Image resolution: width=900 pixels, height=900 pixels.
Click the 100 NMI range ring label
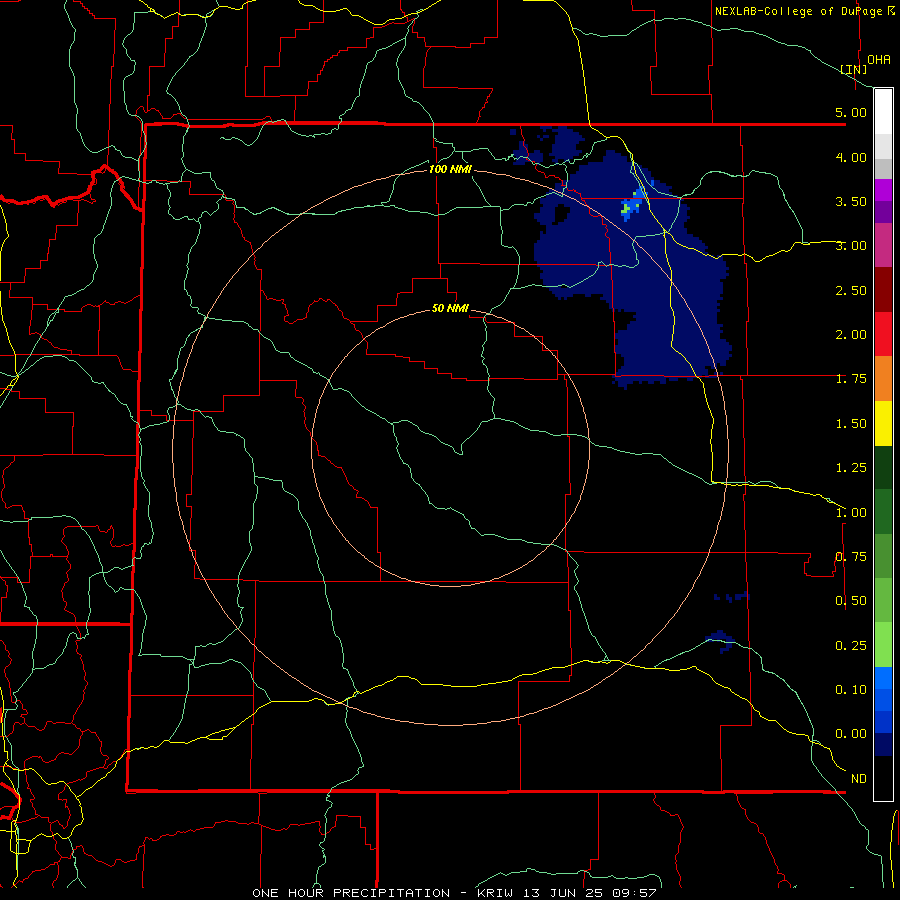pos(450,169)
